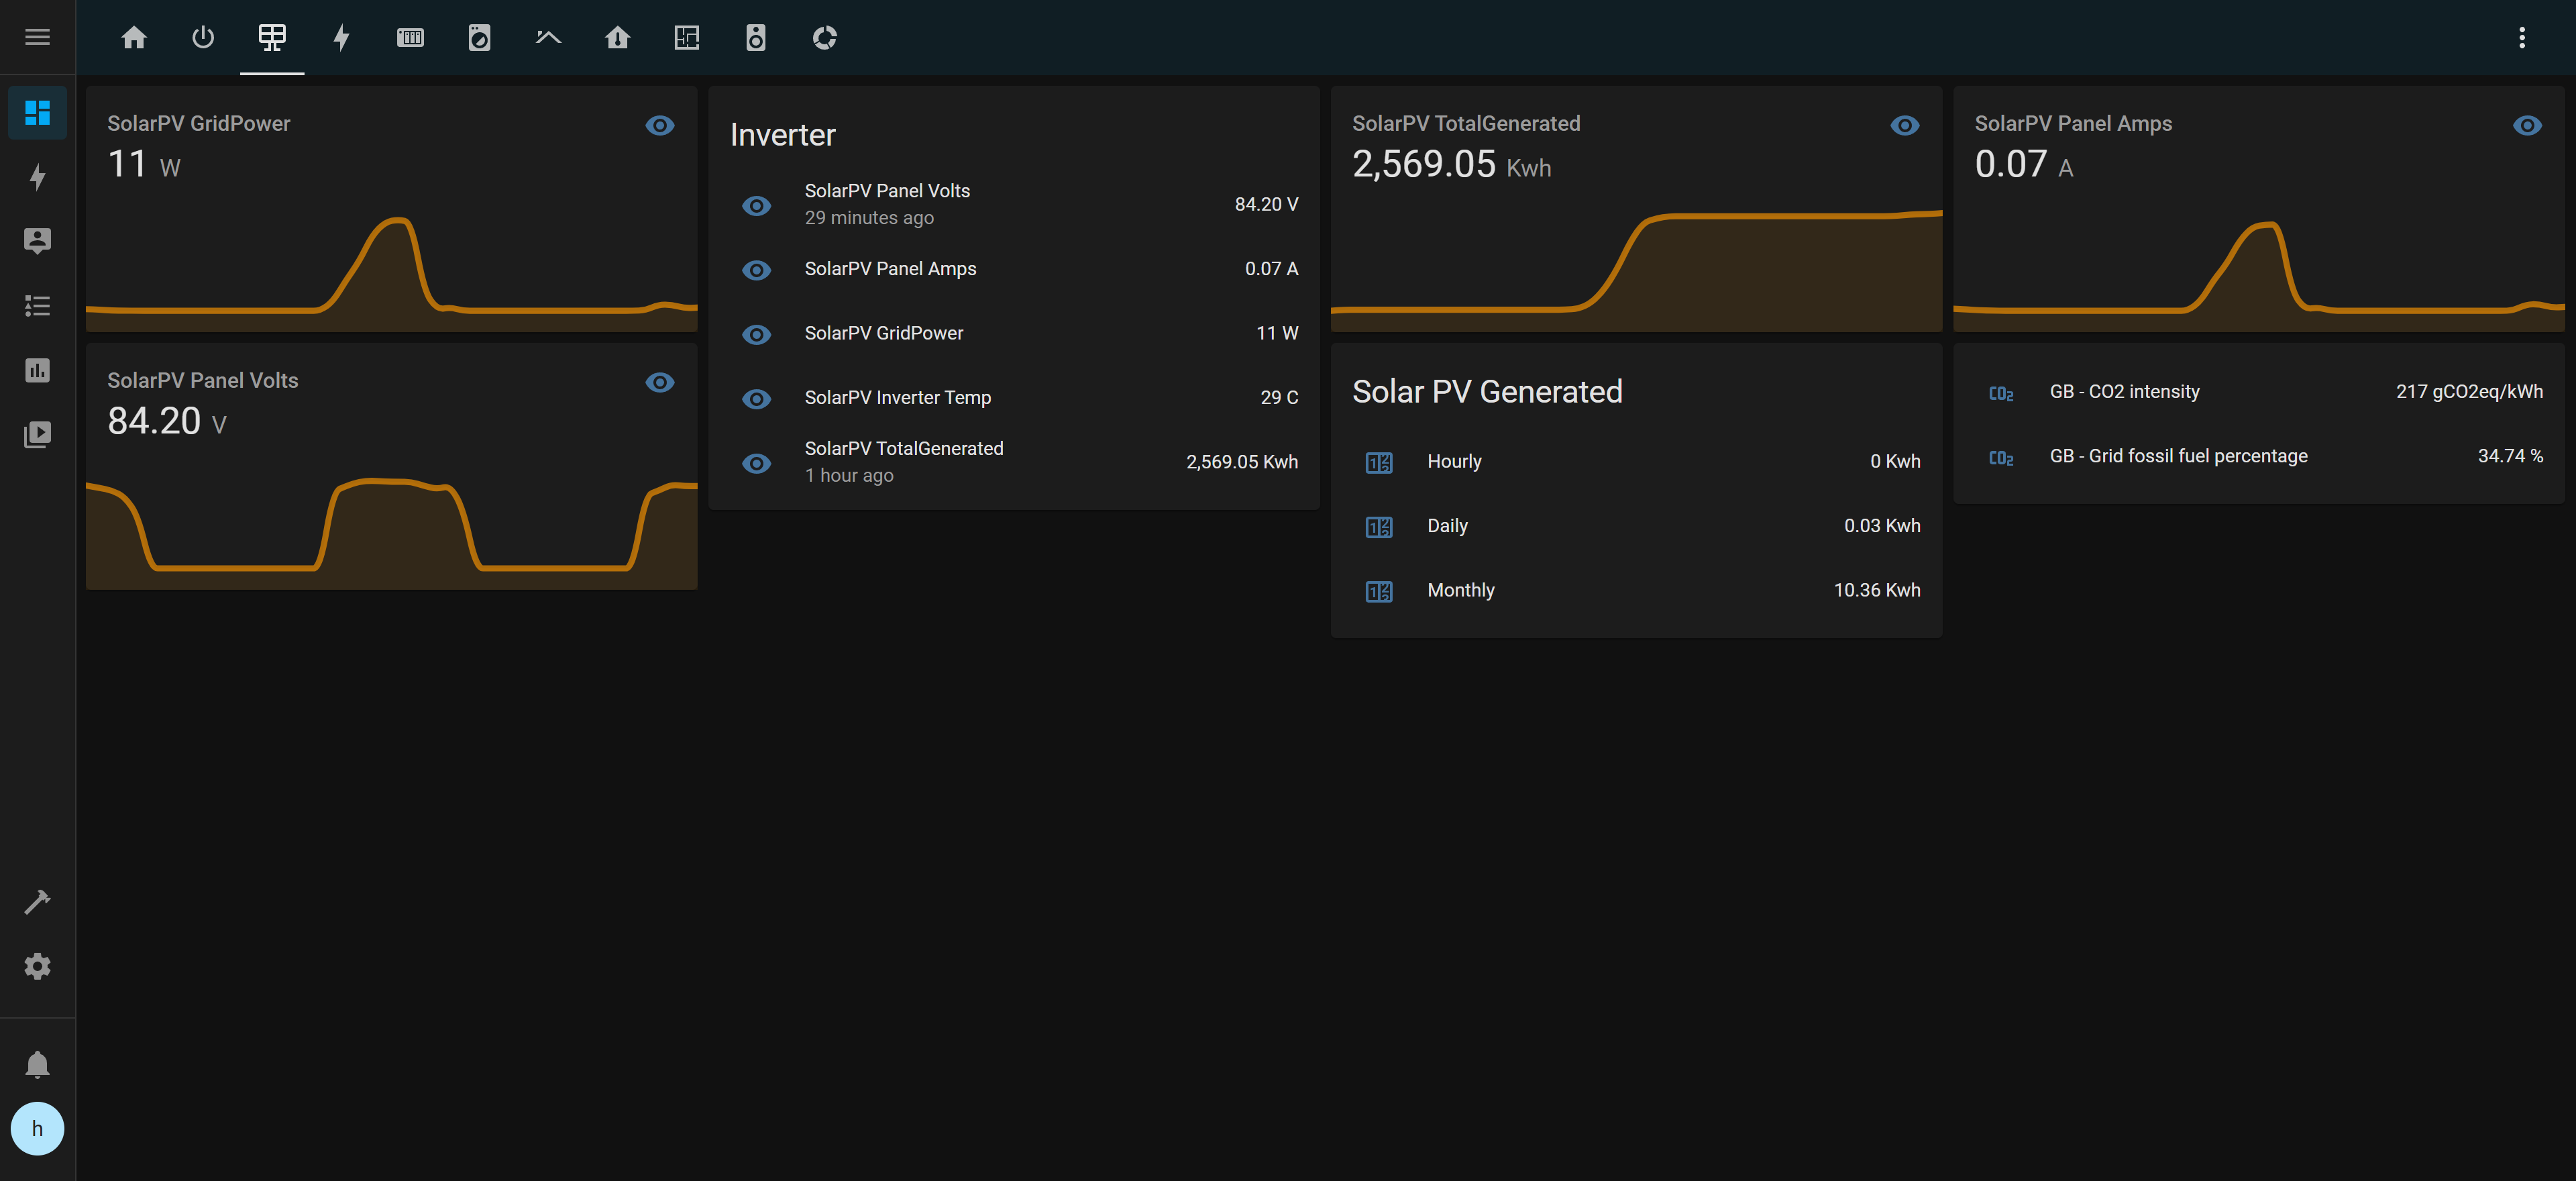
Task: Open Media browser icon in sidebar
Action: pos(37,434)
